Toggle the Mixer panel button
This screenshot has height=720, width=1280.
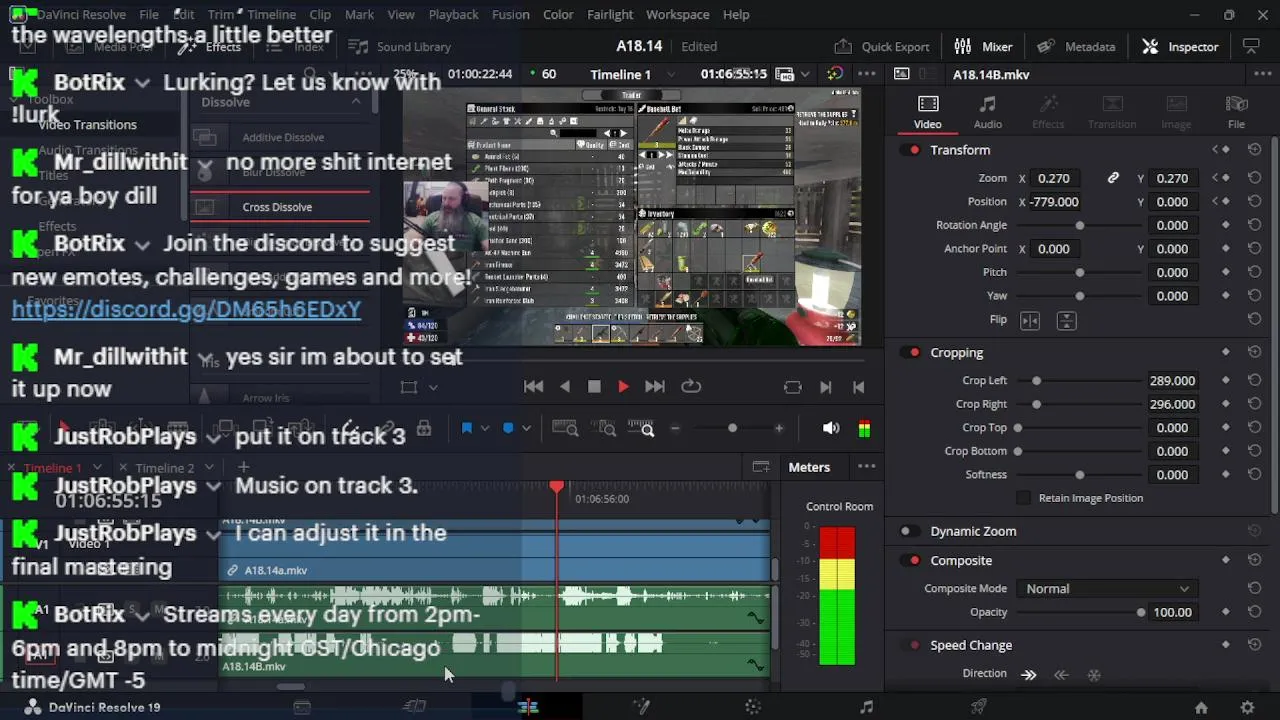(984, 46)
